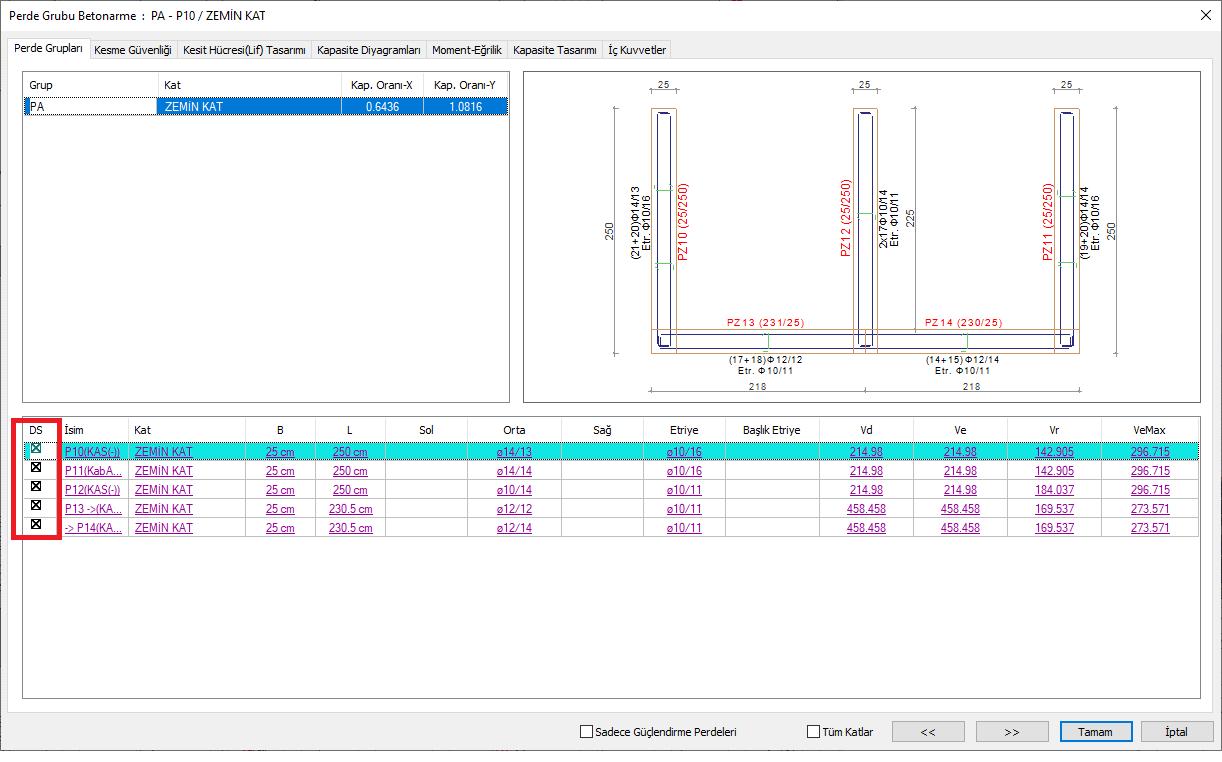This screenshot has width=1222, height=762.
Task: Click VeMax column header
Action: (1150, 429)
